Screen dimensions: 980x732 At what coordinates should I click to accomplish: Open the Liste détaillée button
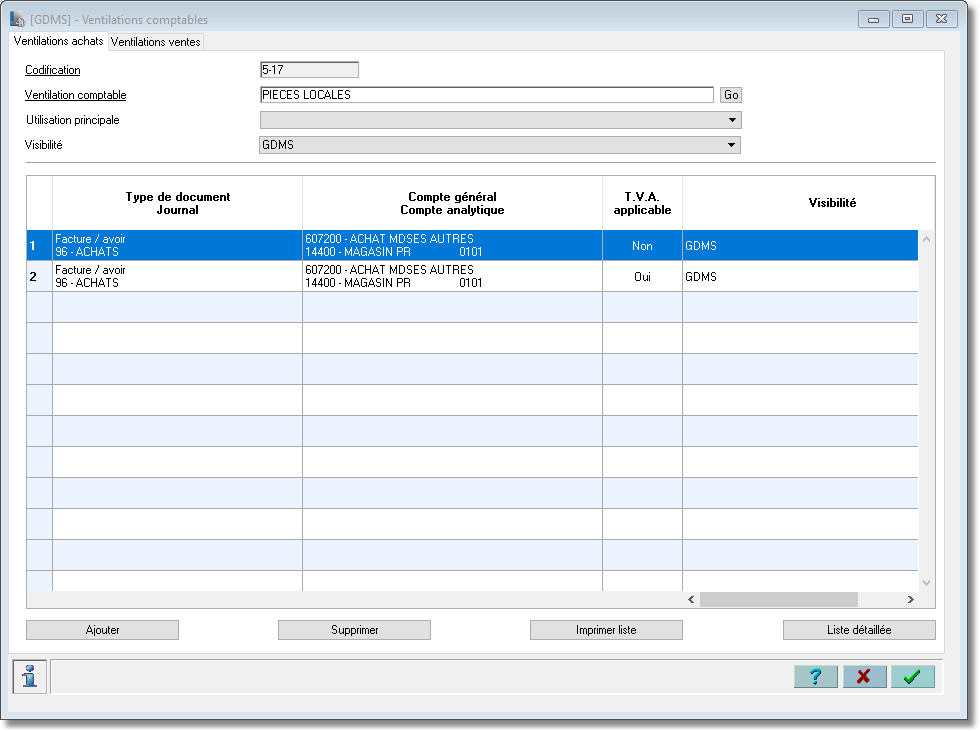click(x=859, y=630)
